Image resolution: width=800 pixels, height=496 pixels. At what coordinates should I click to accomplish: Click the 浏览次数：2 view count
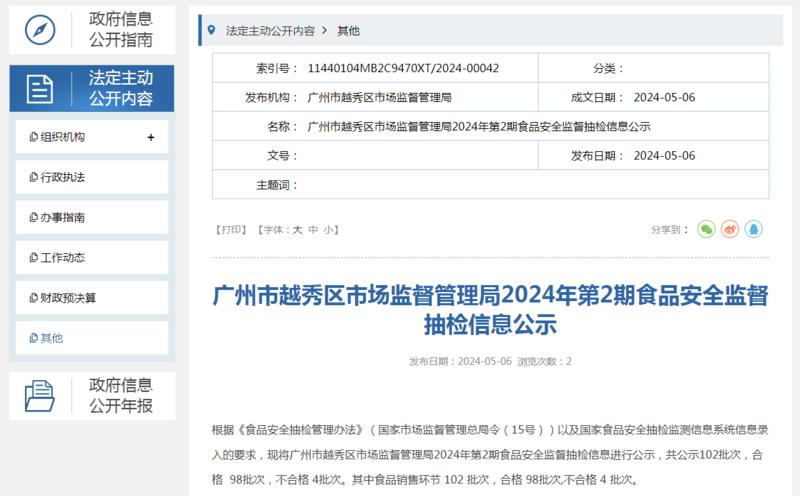[x=544, y=362]
